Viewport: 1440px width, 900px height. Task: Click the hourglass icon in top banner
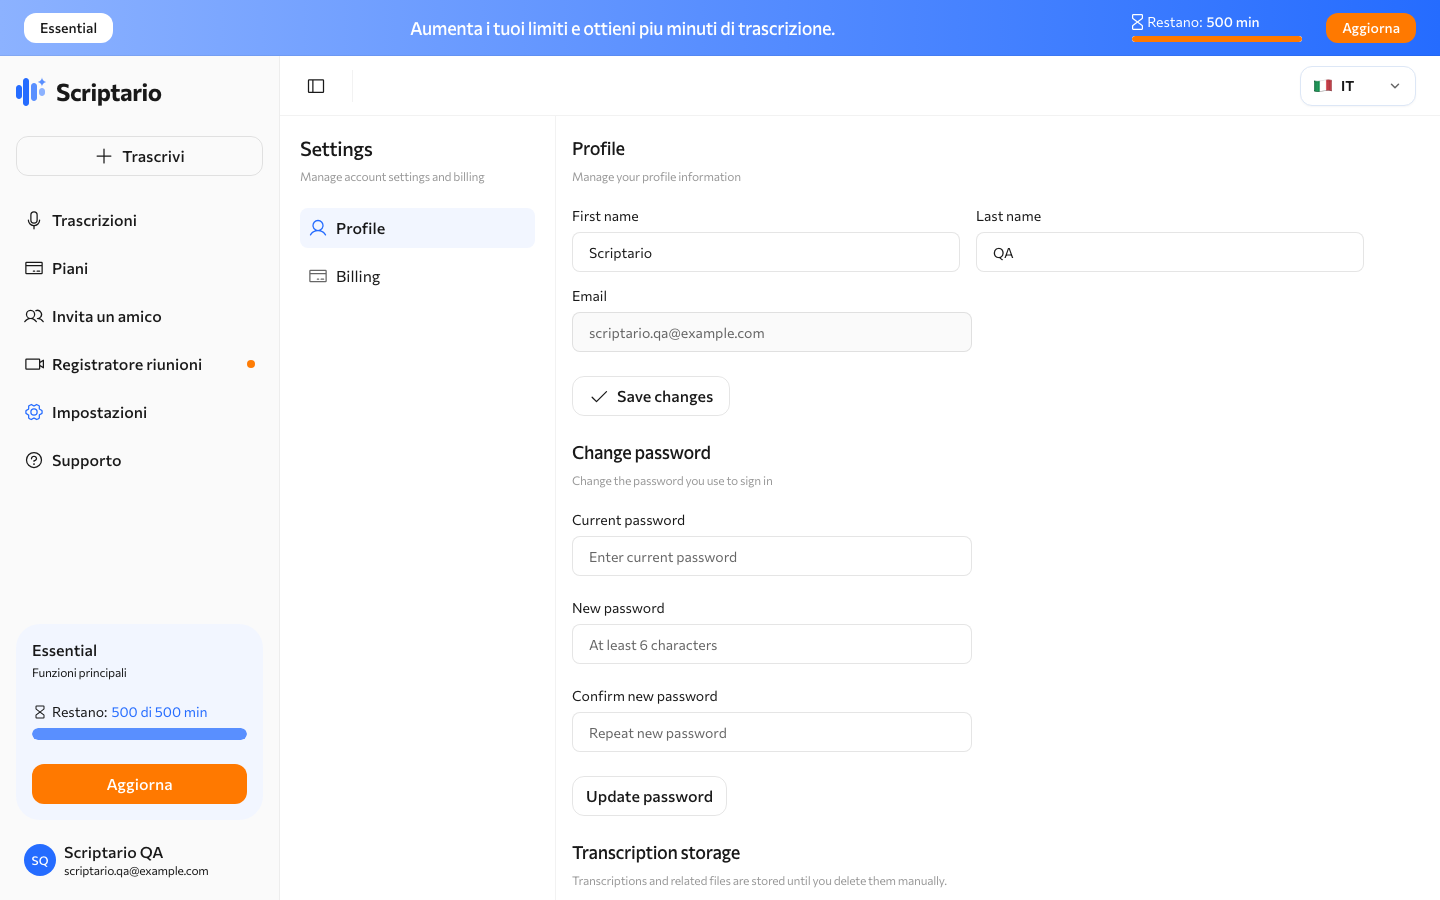tap(1137, 22)
